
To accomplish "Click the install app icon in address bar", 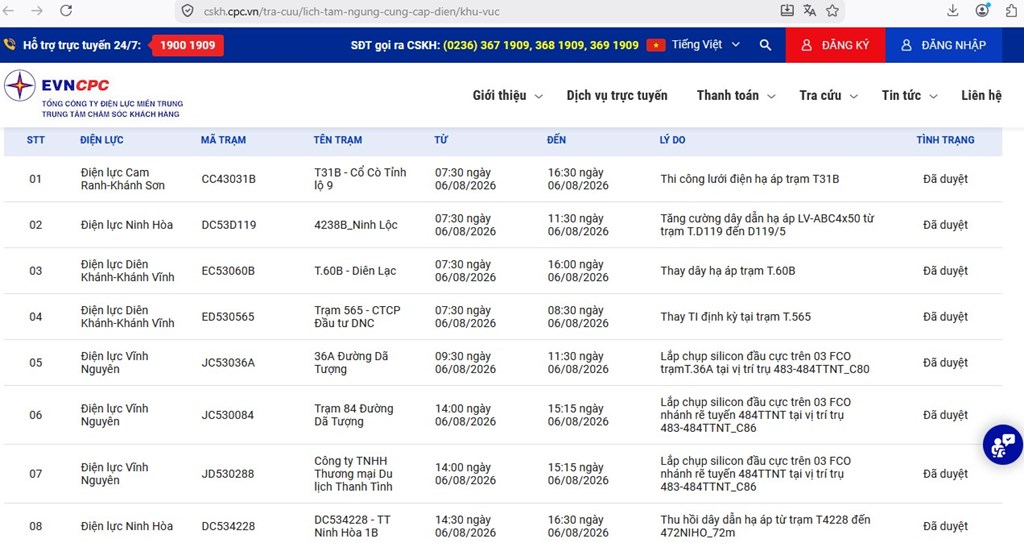I will (787, 10).
